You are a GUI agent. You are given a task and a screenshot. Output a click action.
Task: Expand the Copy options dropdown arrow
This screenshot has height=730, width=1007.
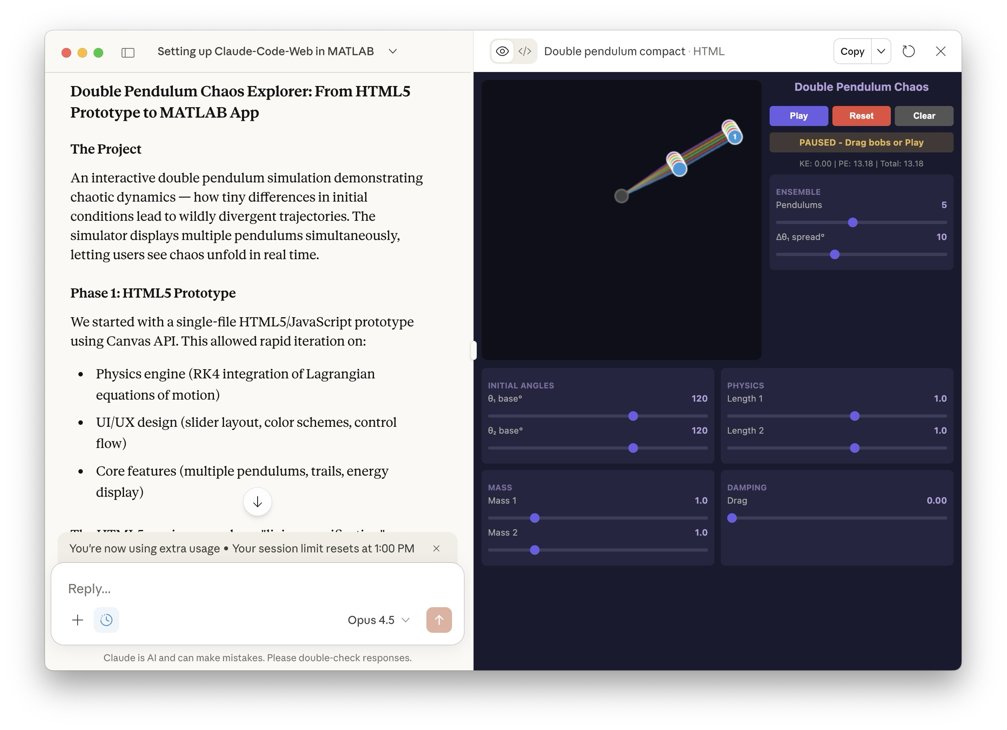pos(881,51)
